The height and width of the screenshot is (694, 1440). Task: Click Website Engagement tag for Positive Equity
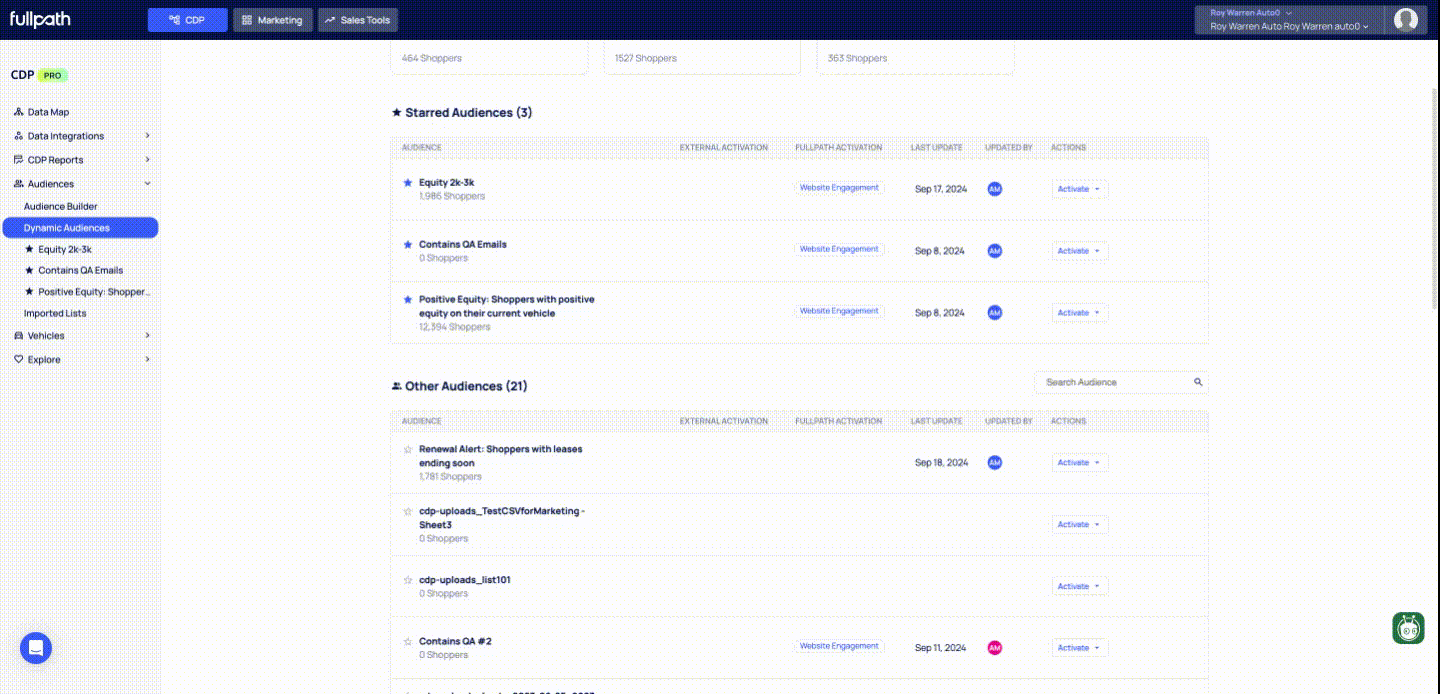tap(839, 311)
